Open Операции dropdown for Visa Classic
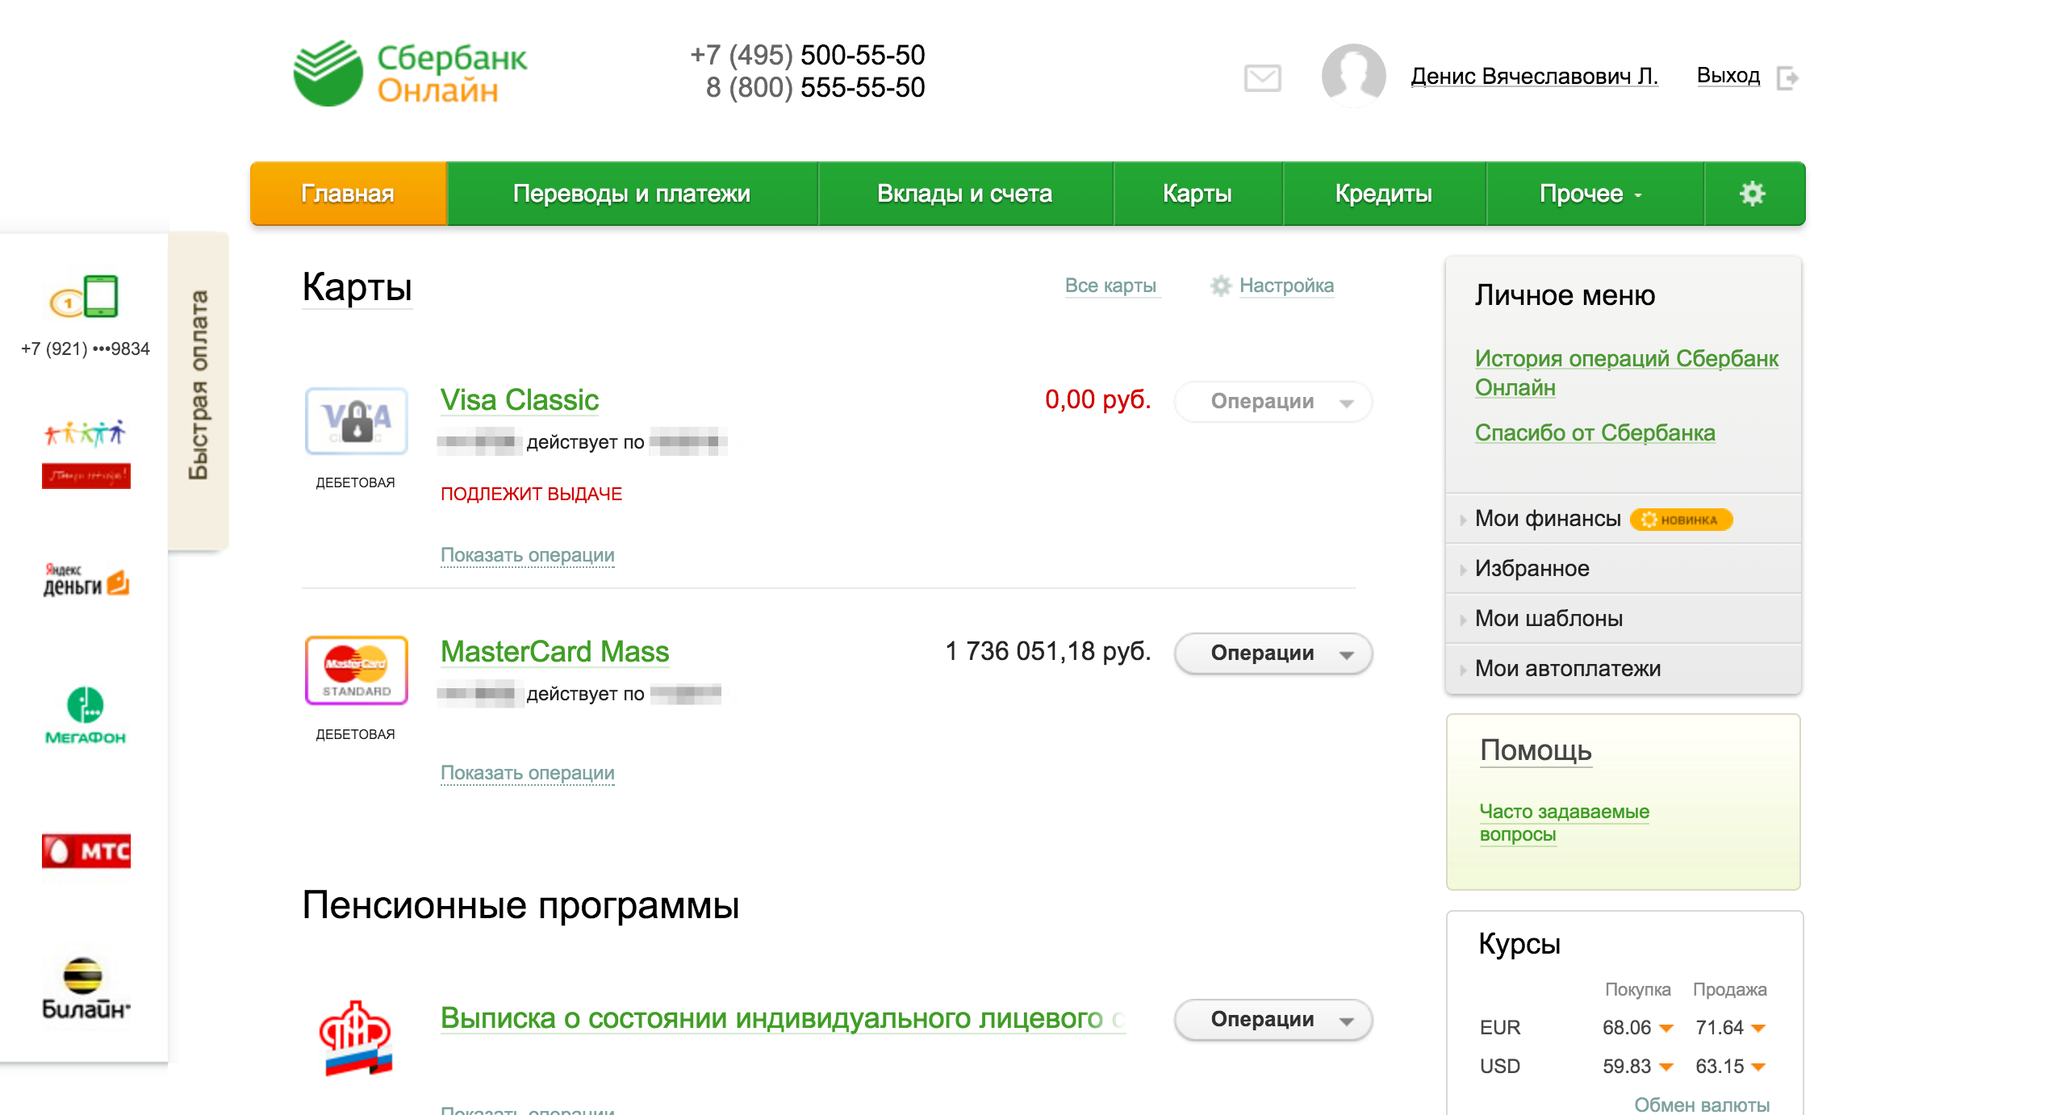Image resolution: width=2048 pixels, height=1115 pixels. 1273,401
